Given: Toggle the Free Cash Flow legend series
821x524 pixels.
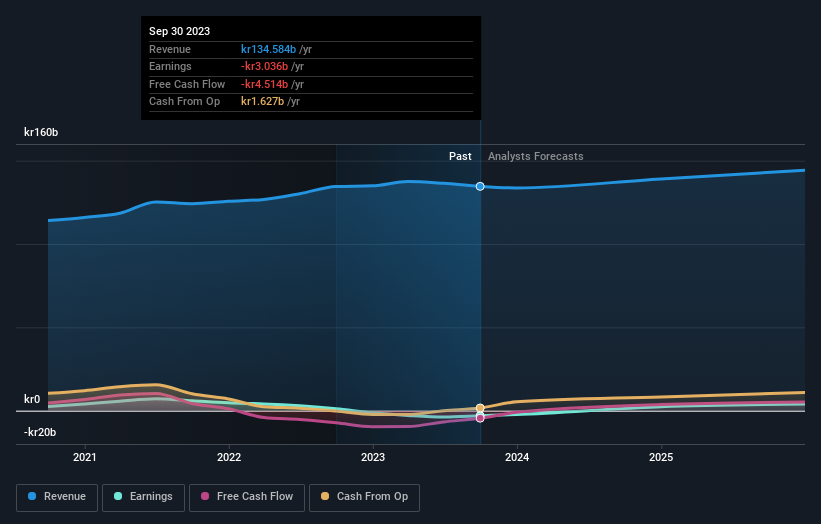Looking at the screenshot, I should (247, 497).
